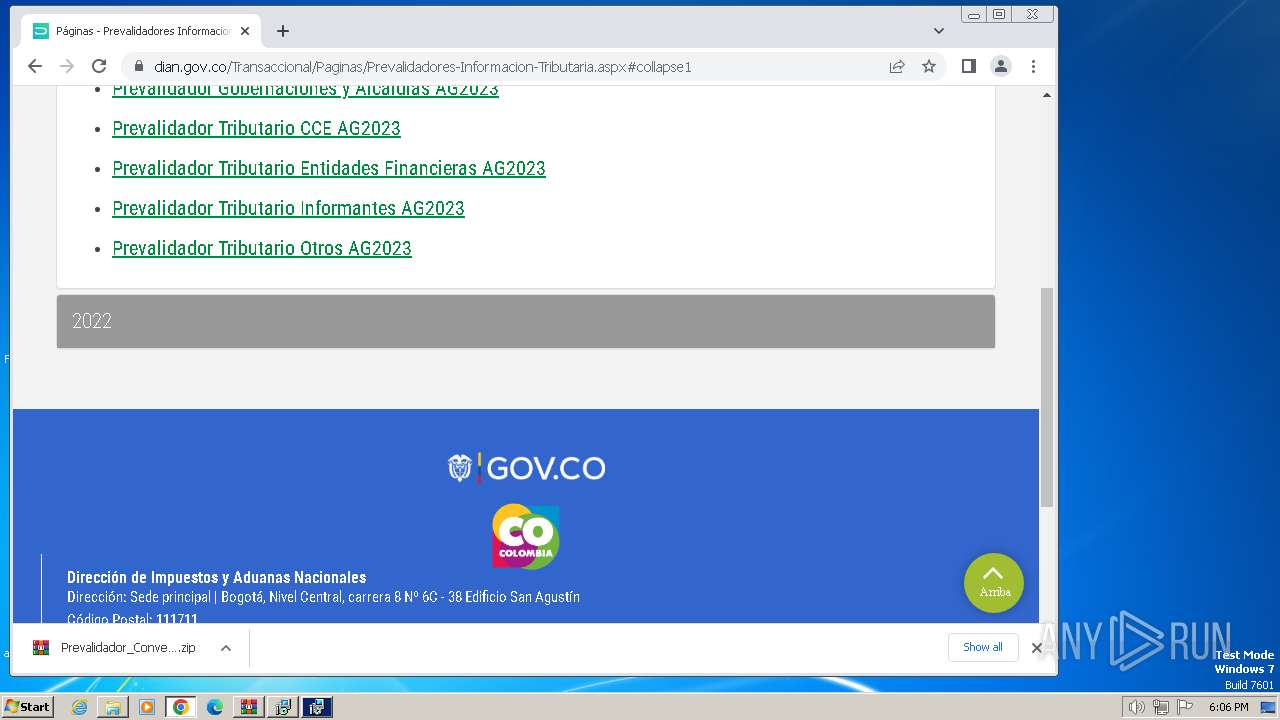The image size is (1280, 720).
Task: Open the Chrome profile avatar
Action: click(x=1000, y=66)
